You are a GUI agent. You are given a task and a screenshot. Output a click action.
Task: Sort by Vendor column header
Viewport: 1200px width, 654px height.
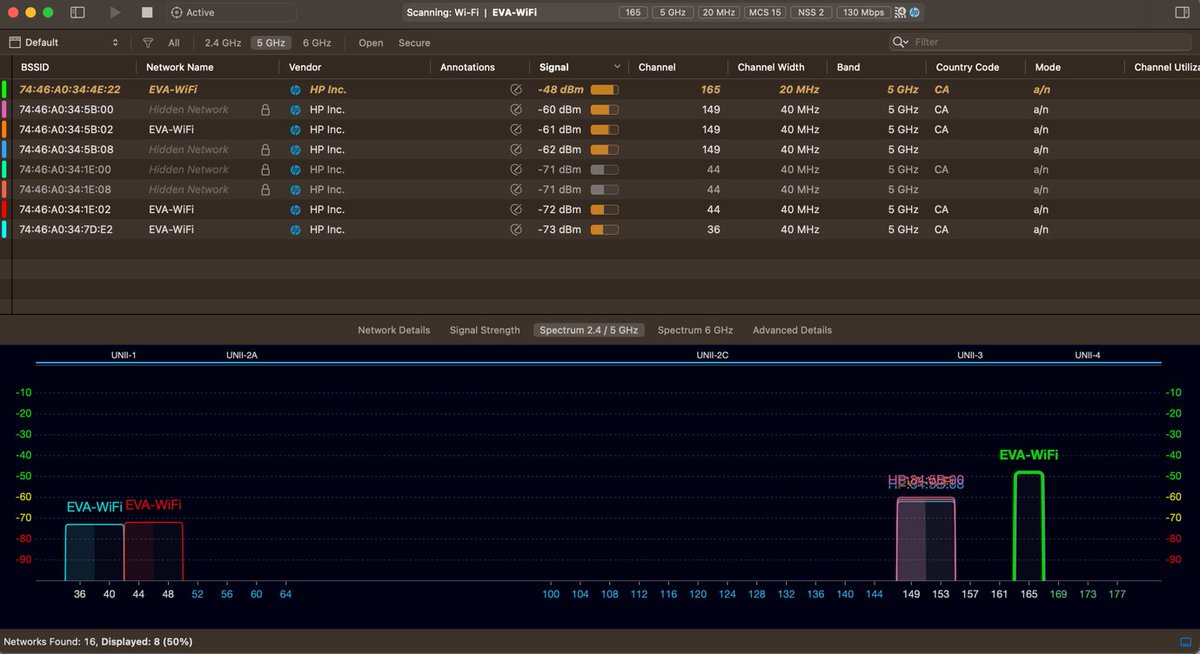coord(305,67)
